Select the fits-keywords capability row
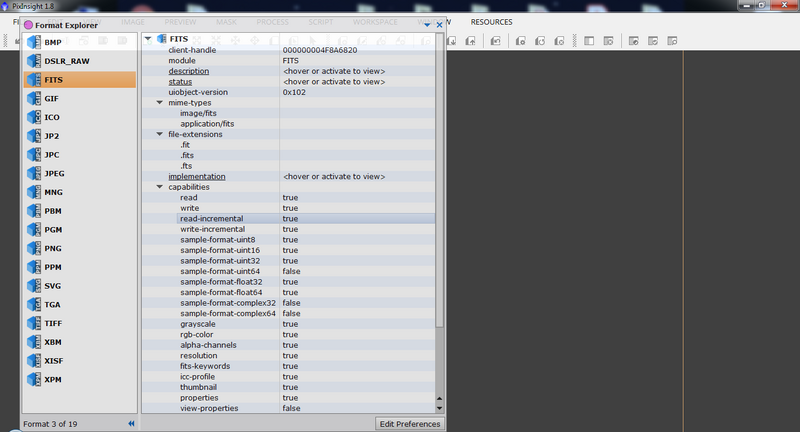The width and height of the screenshot is (800, 432). (289, 366)
